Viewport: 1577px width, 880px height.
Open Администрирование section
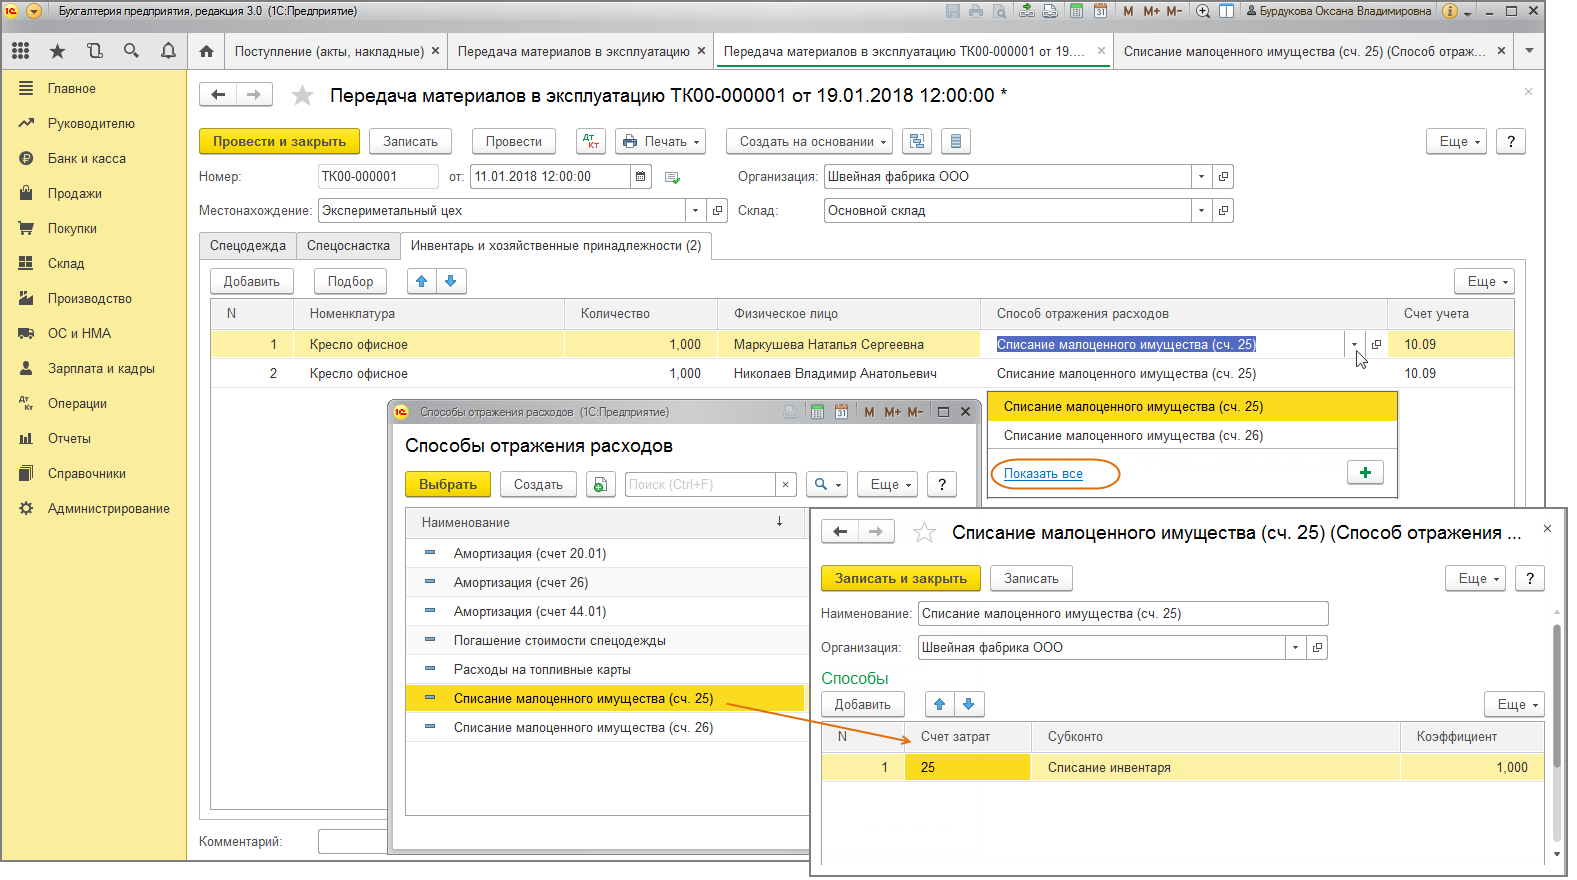click(x=109, y=509)
